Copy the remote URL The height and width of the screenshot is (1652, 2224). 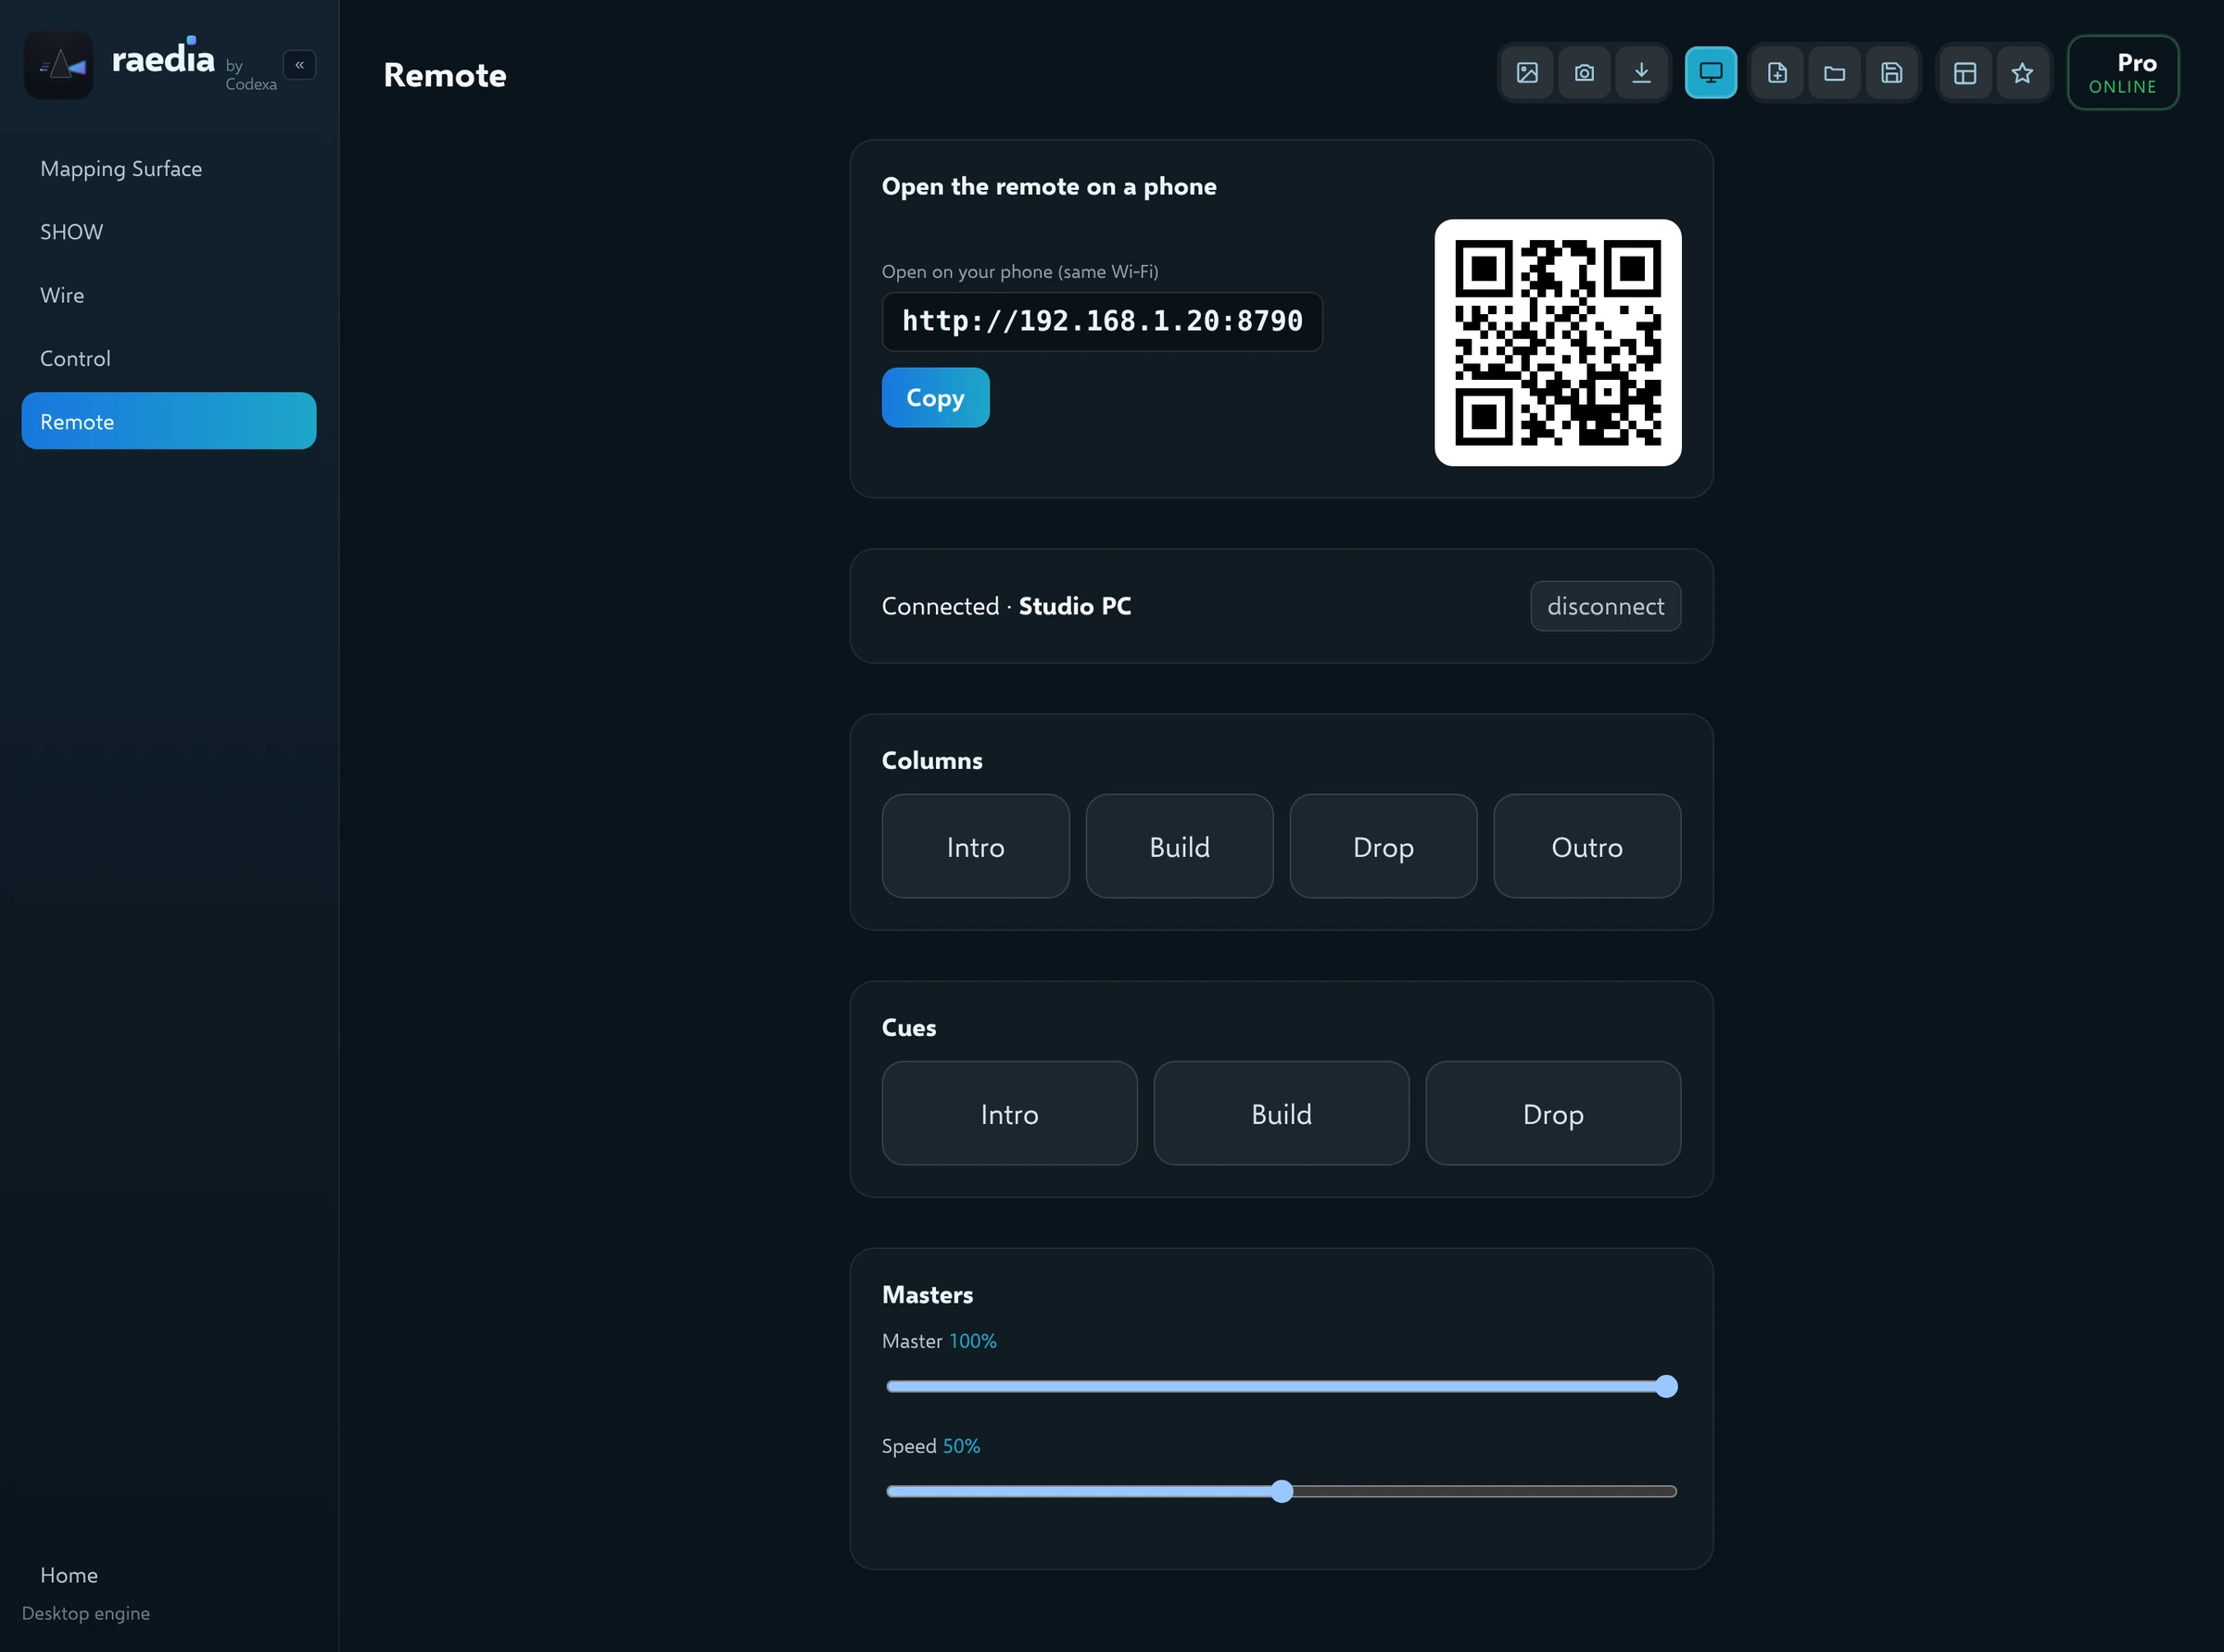[x=935, y=397]
